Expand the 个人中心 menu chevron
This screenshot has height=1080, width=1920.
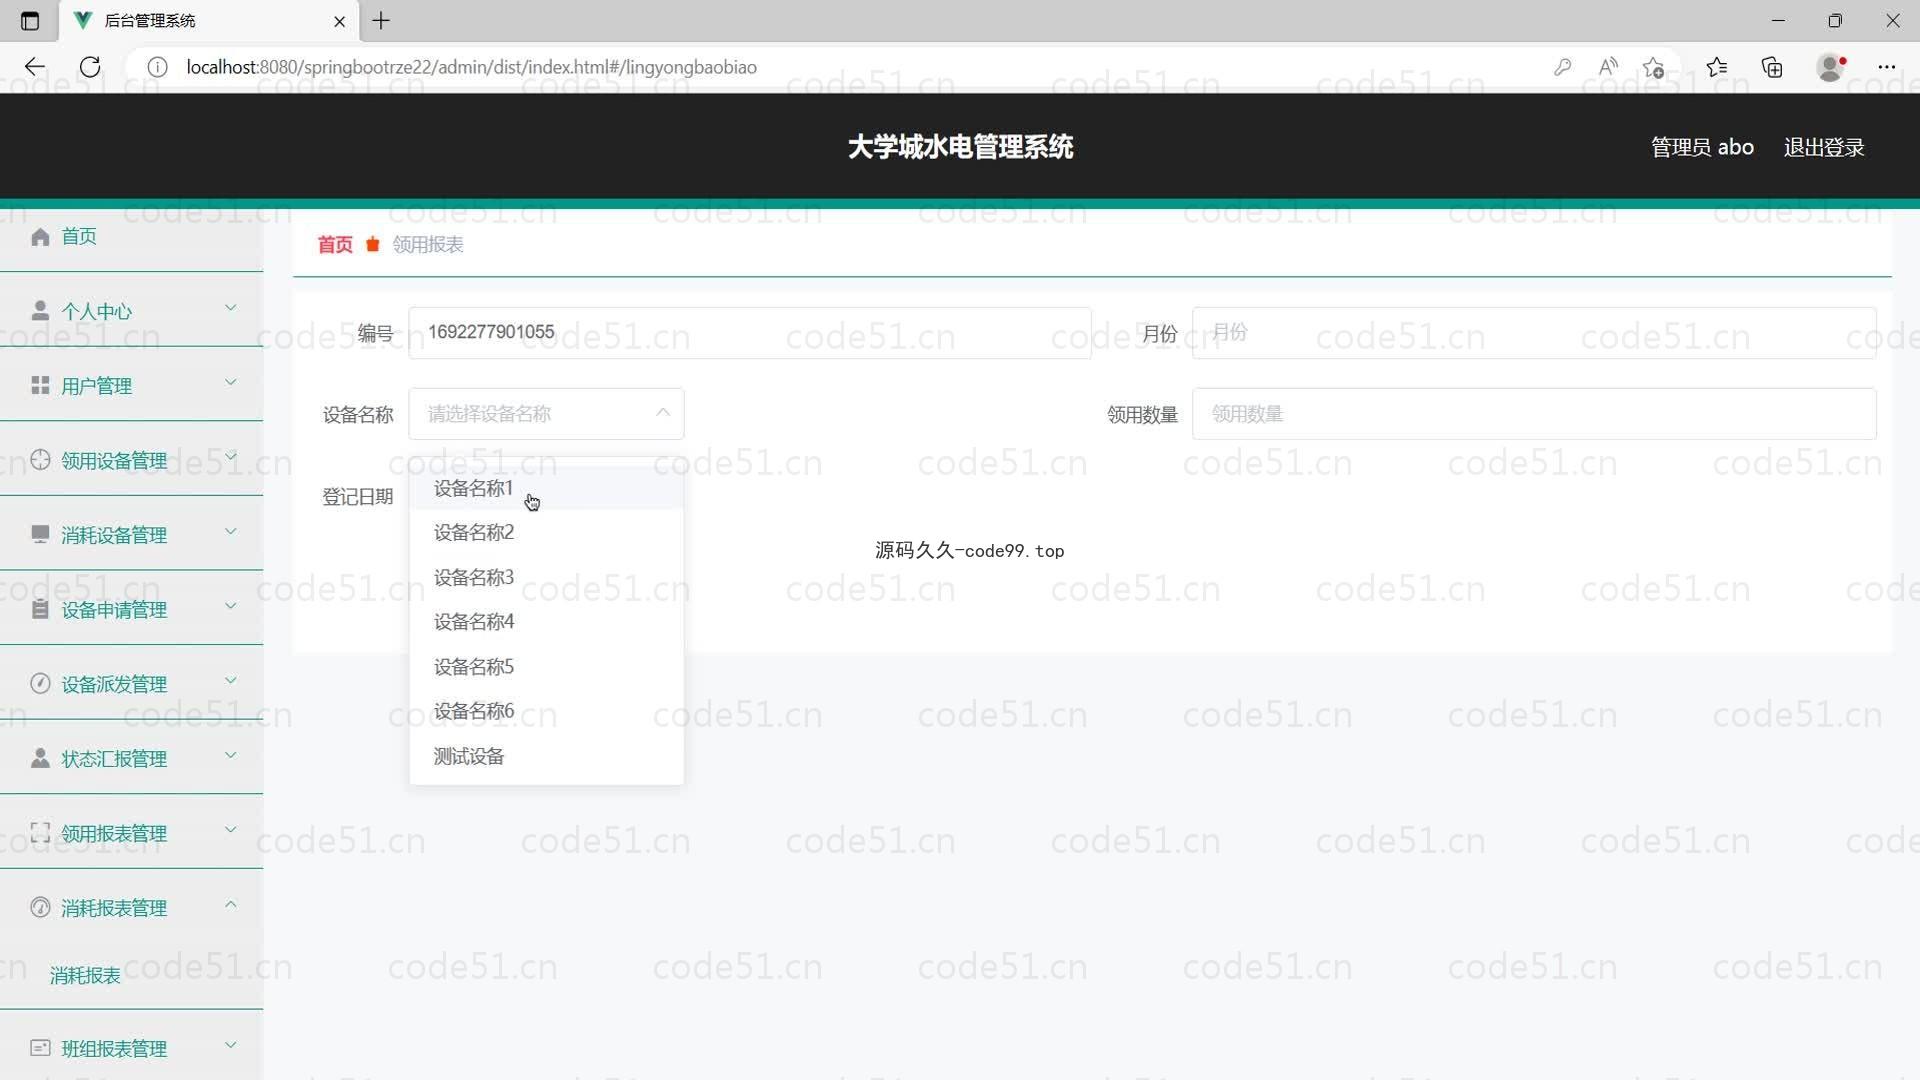[x=231, y=308]
